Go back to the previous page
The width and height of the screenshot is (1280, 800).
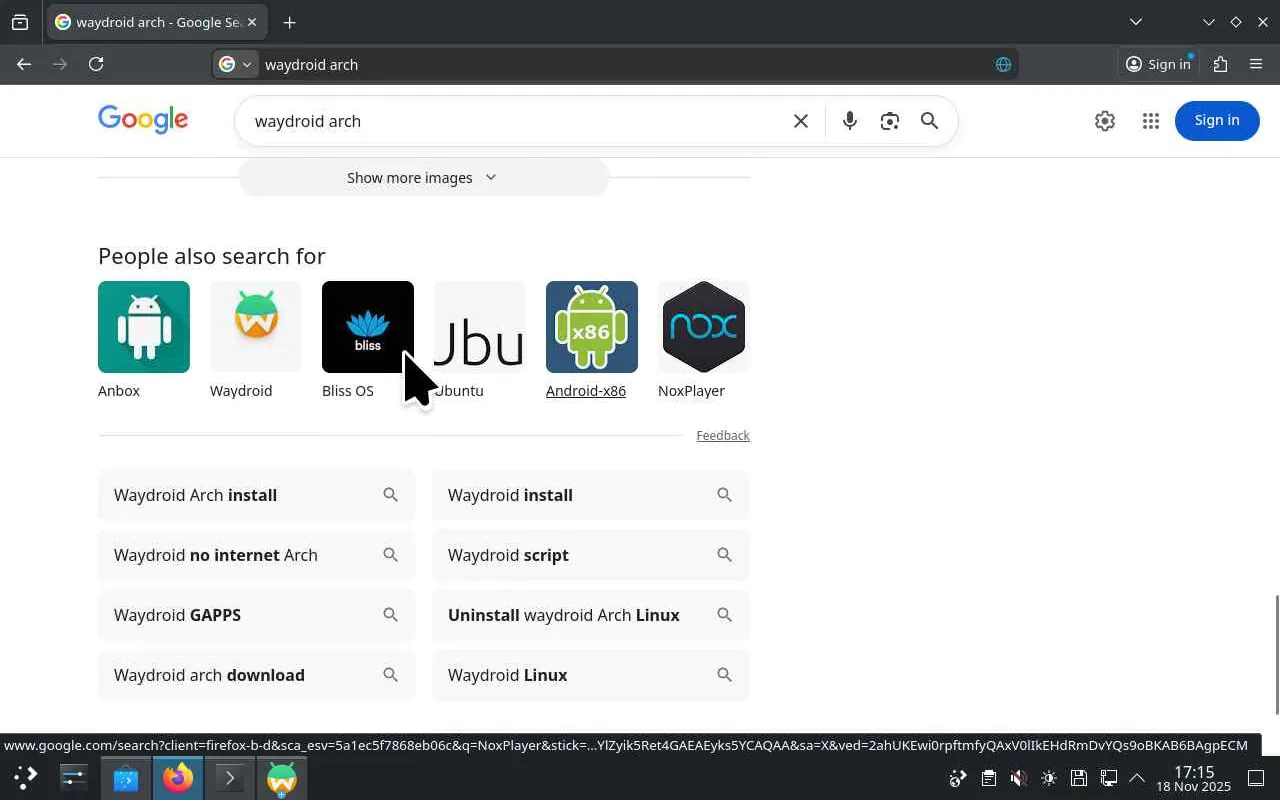click(x=24, y=64)
